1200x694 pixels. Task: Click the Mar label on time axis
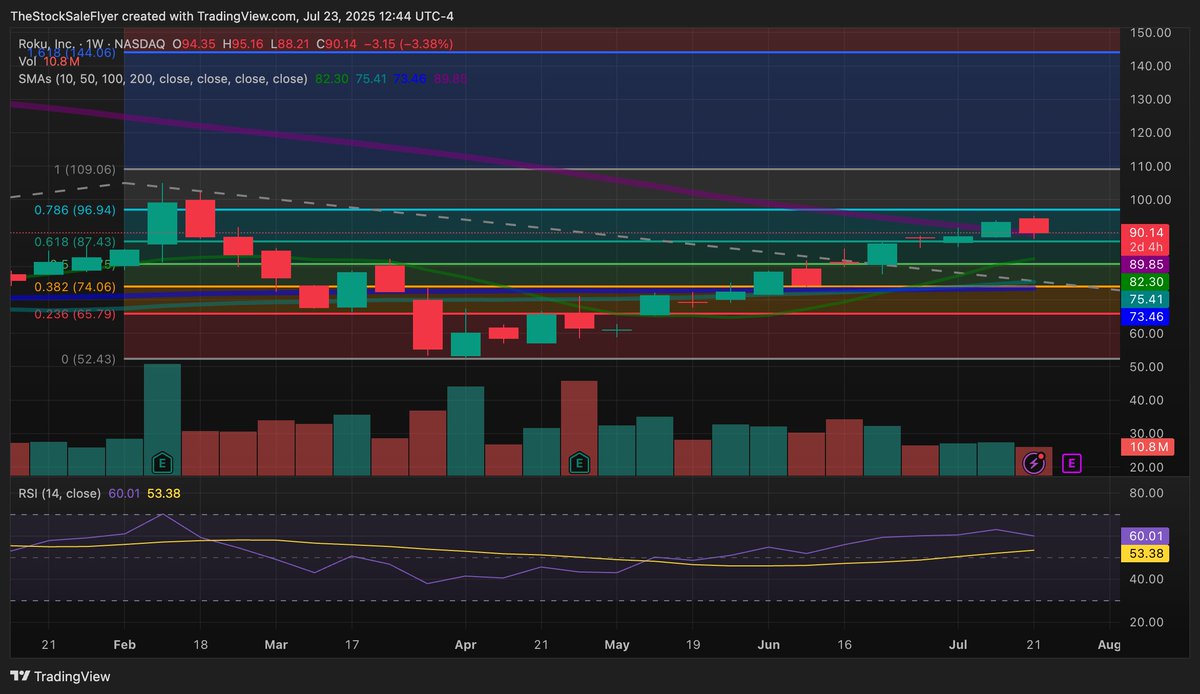275,645
